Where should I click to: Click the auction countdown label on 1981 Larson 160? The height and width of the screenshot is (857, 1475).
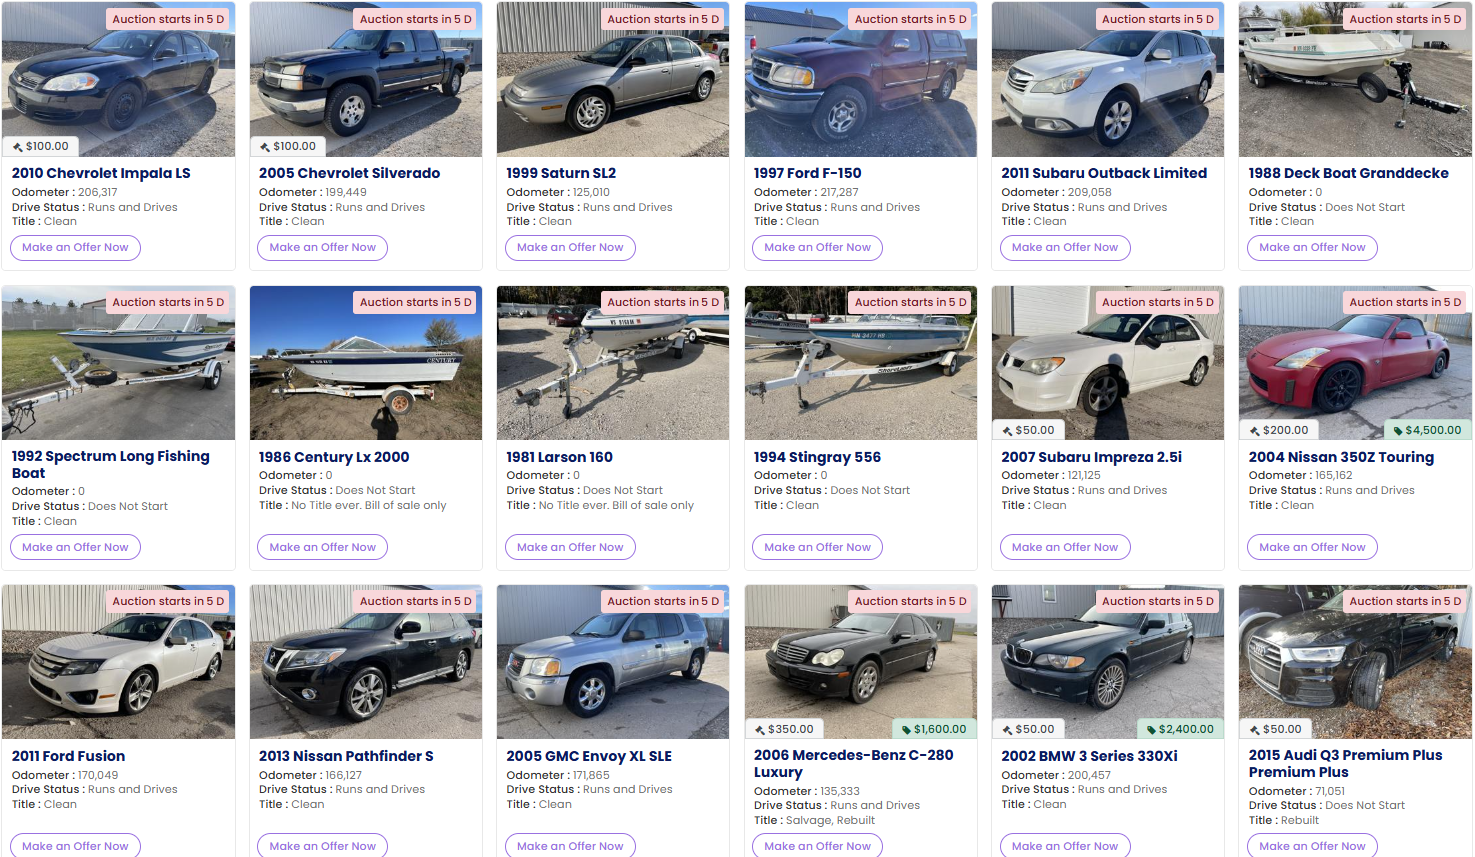pos(663,302)
